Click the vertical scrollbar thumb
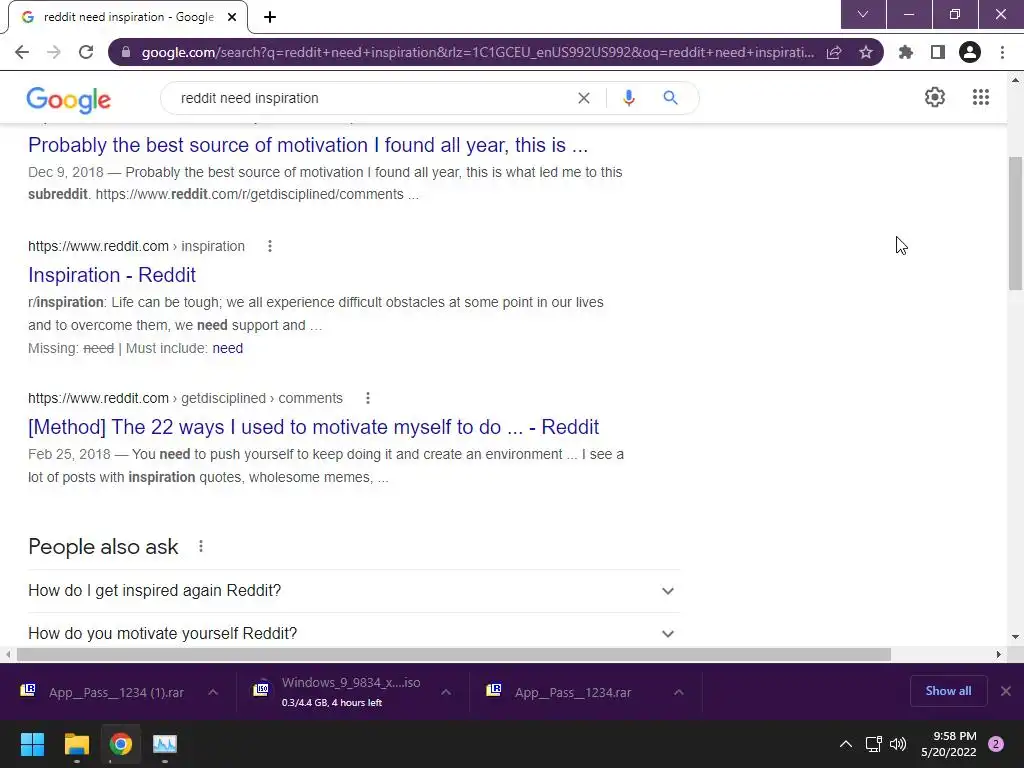The image size is (1024, 768). point(1015,223)
